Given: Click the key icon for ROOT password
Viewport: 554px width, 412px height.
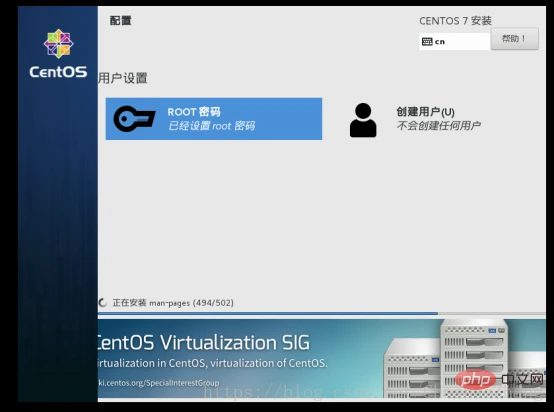Looking at the screenshot, I should pos(134,119).
